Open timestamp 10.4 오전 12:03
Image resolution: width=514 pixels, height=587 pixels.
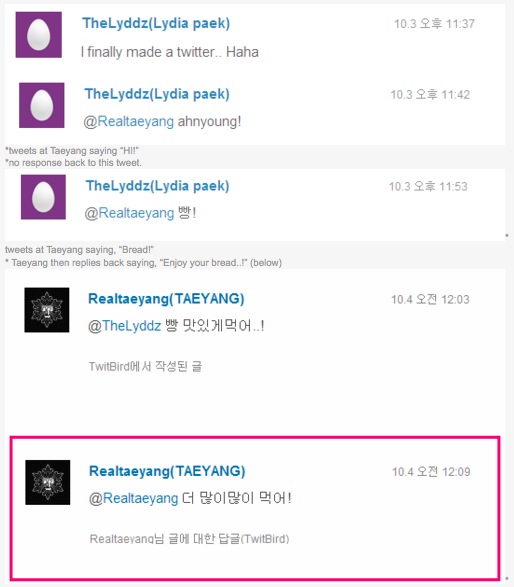pos(430,299)
